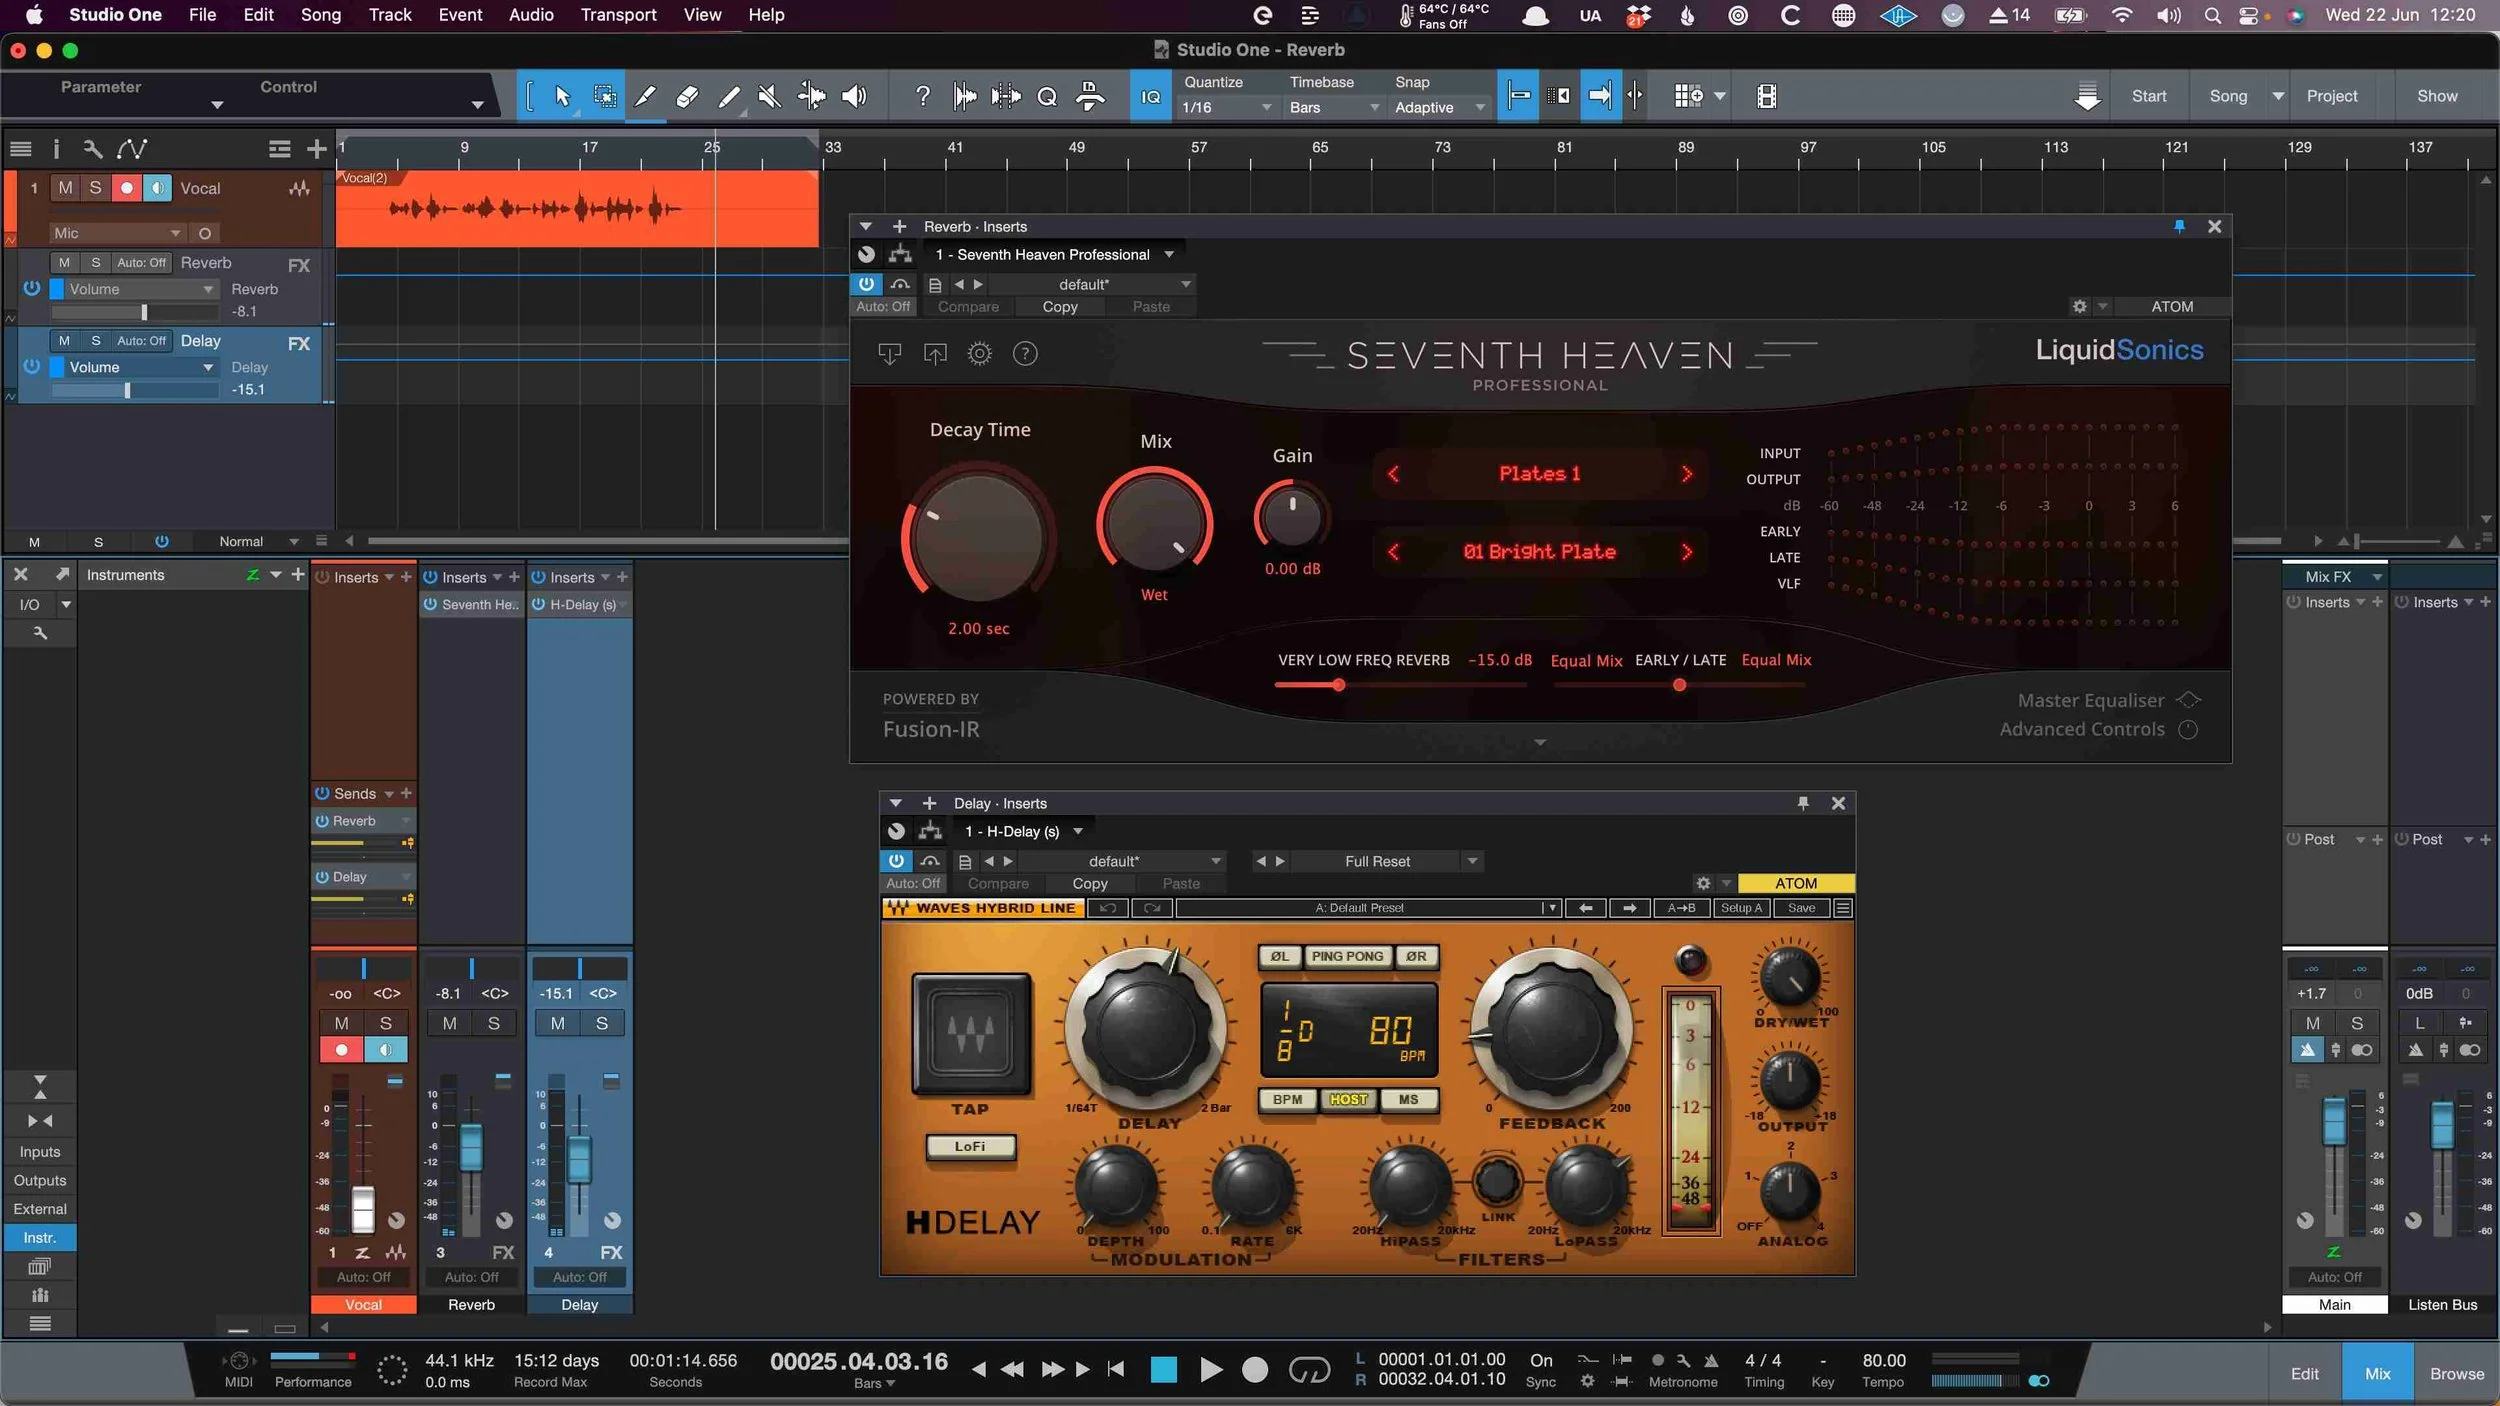
Task: Click the Seventh Heaven settings gear icon
Action: (x=980, y=353)
